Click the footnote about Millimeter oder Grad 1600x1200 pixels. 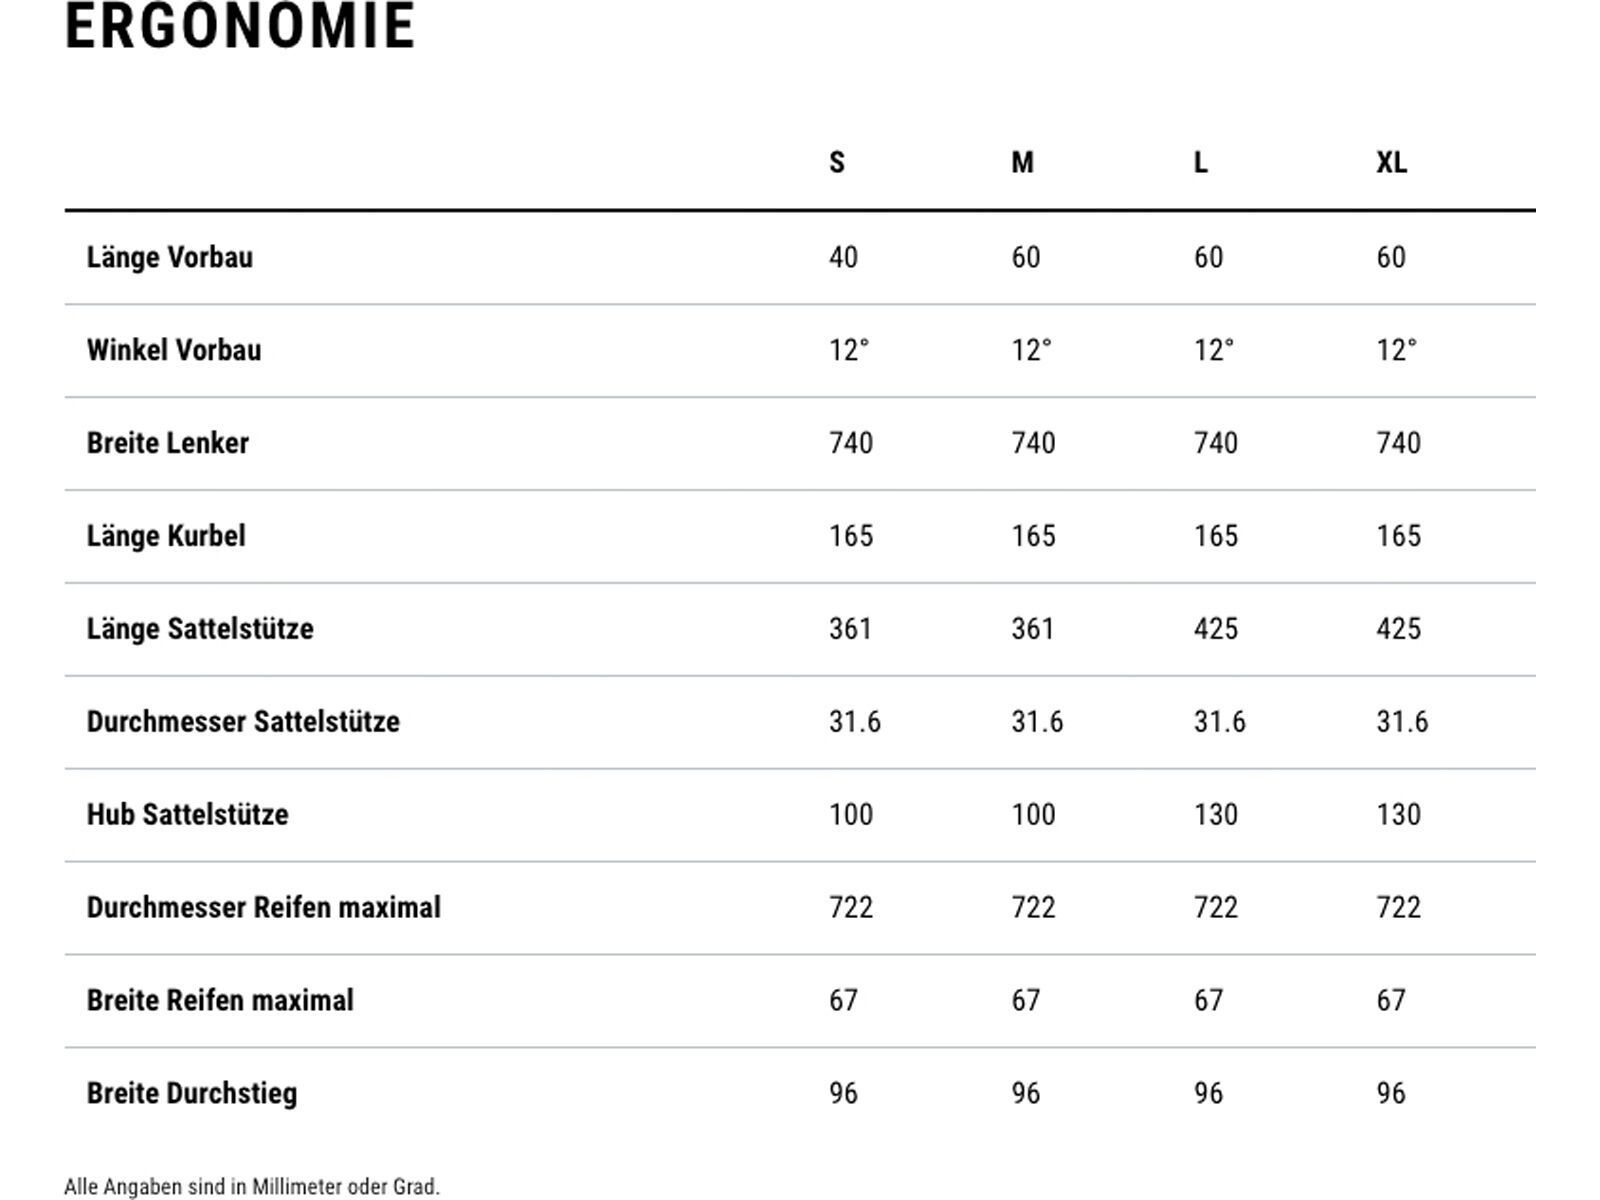252,1187
